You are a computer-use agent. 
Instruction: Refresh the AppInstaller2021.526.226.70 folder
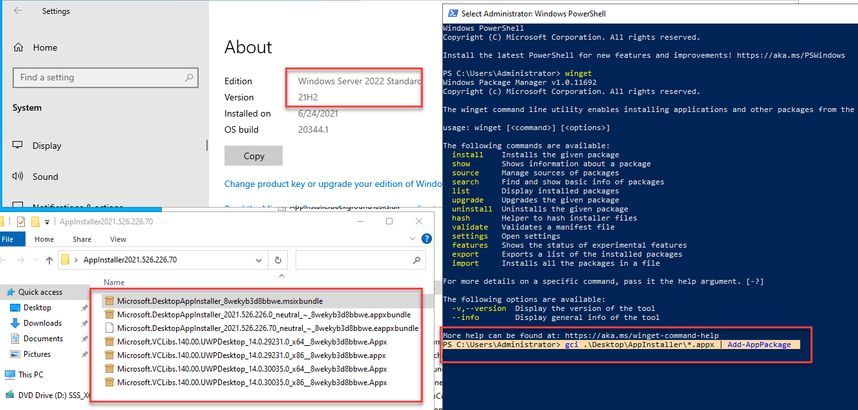pos(277,260)
